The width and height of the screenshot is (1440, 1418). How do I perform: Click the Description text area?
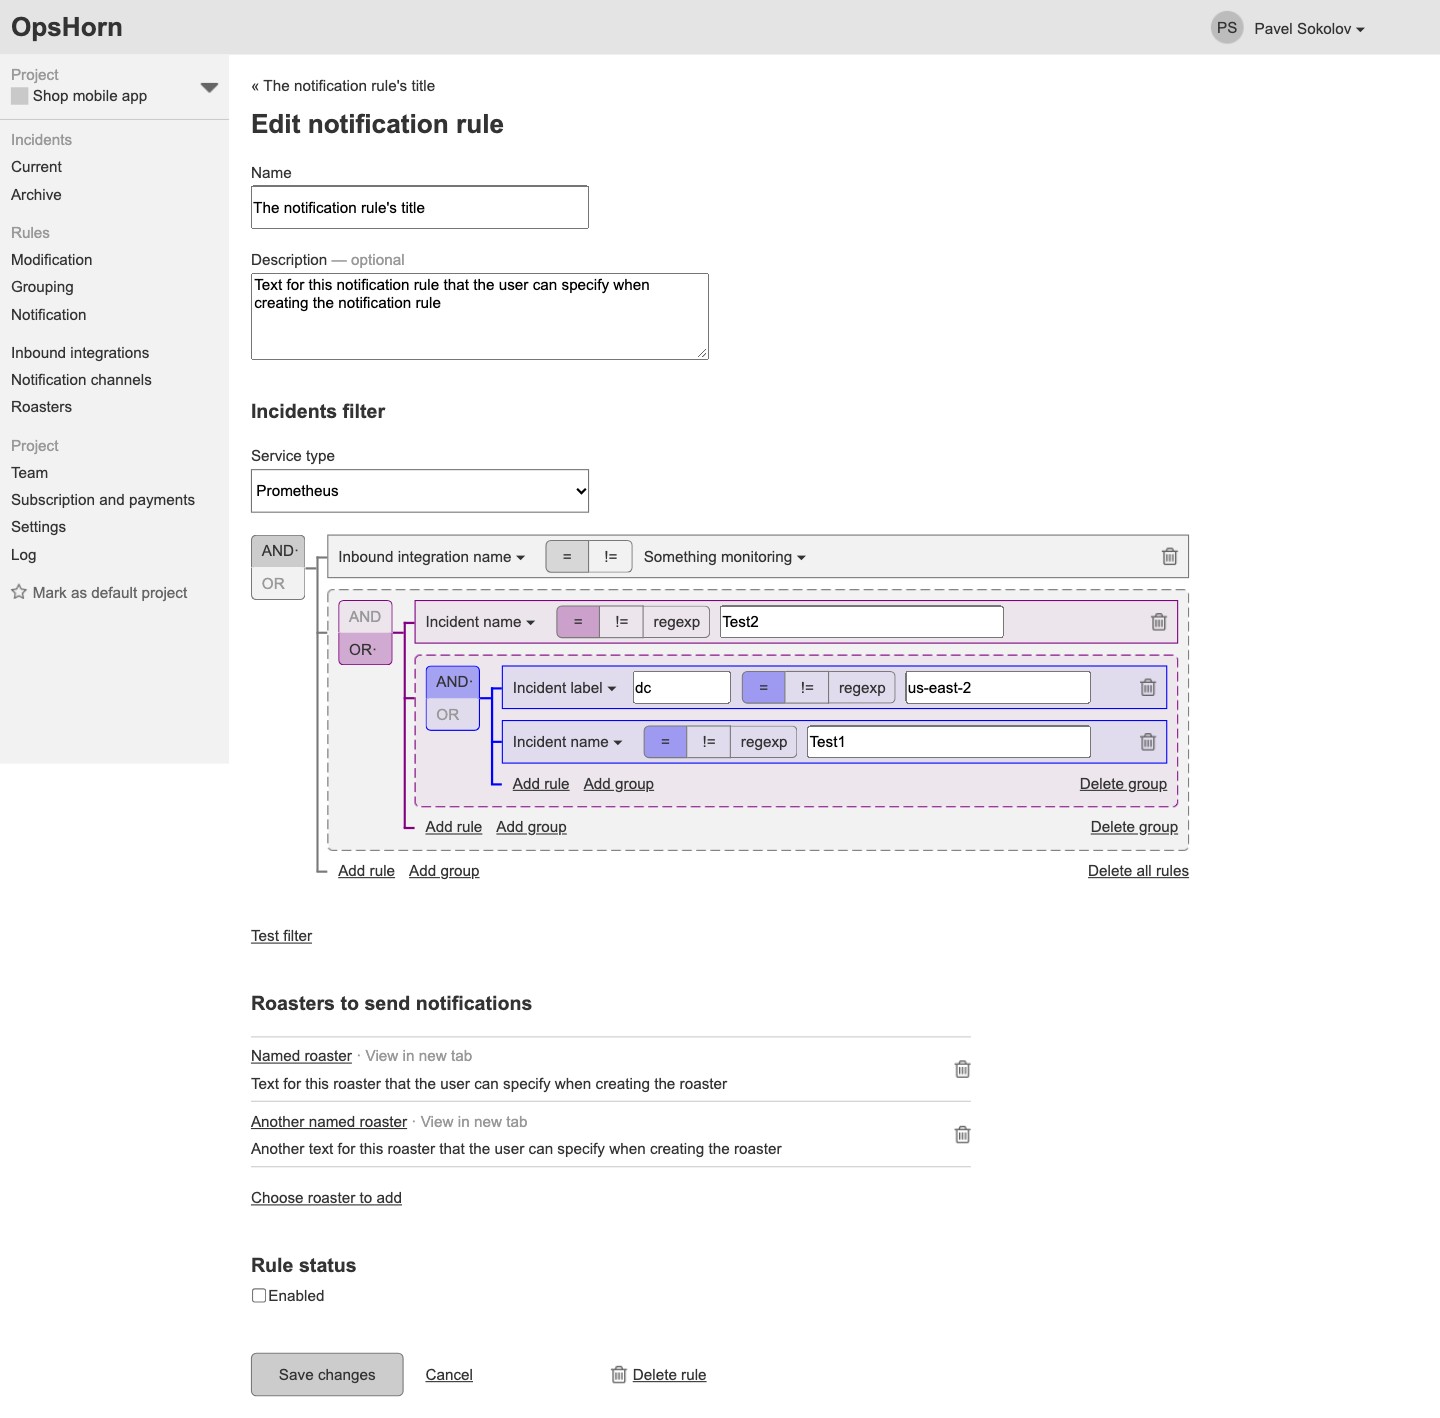(480, 316)
